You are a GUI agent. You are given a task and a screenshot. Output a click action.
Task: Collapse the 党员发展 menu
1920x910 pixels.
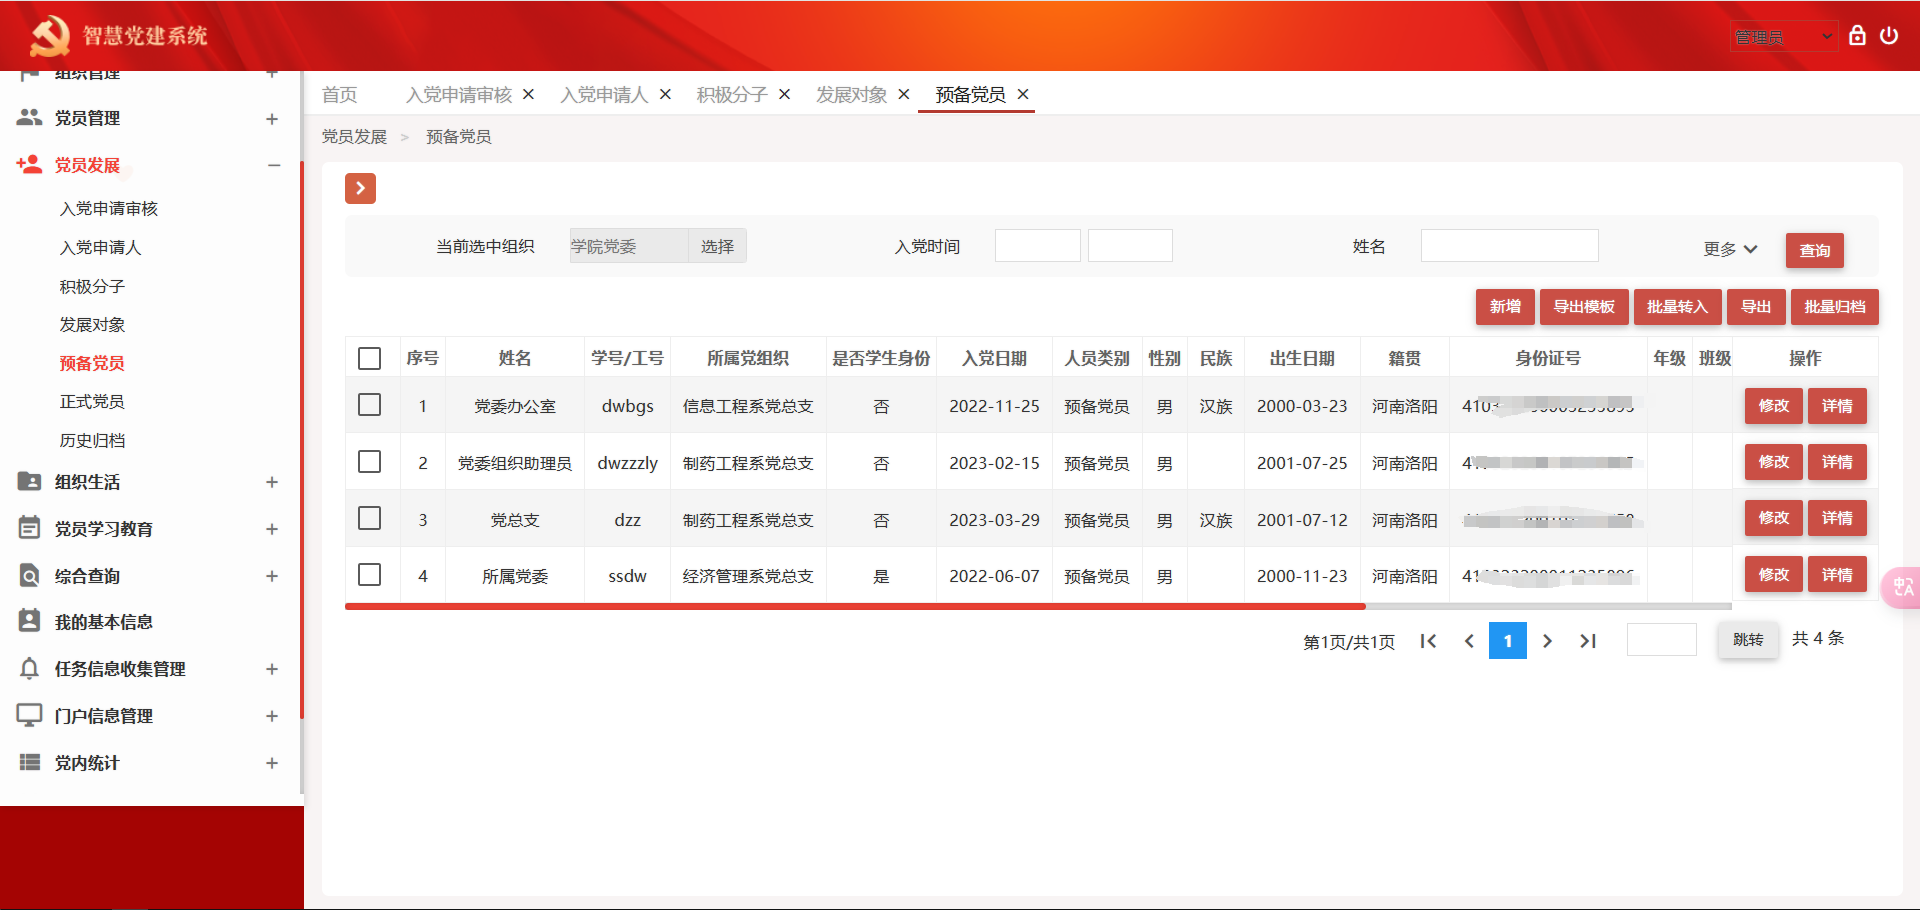(x=273, y=165)
